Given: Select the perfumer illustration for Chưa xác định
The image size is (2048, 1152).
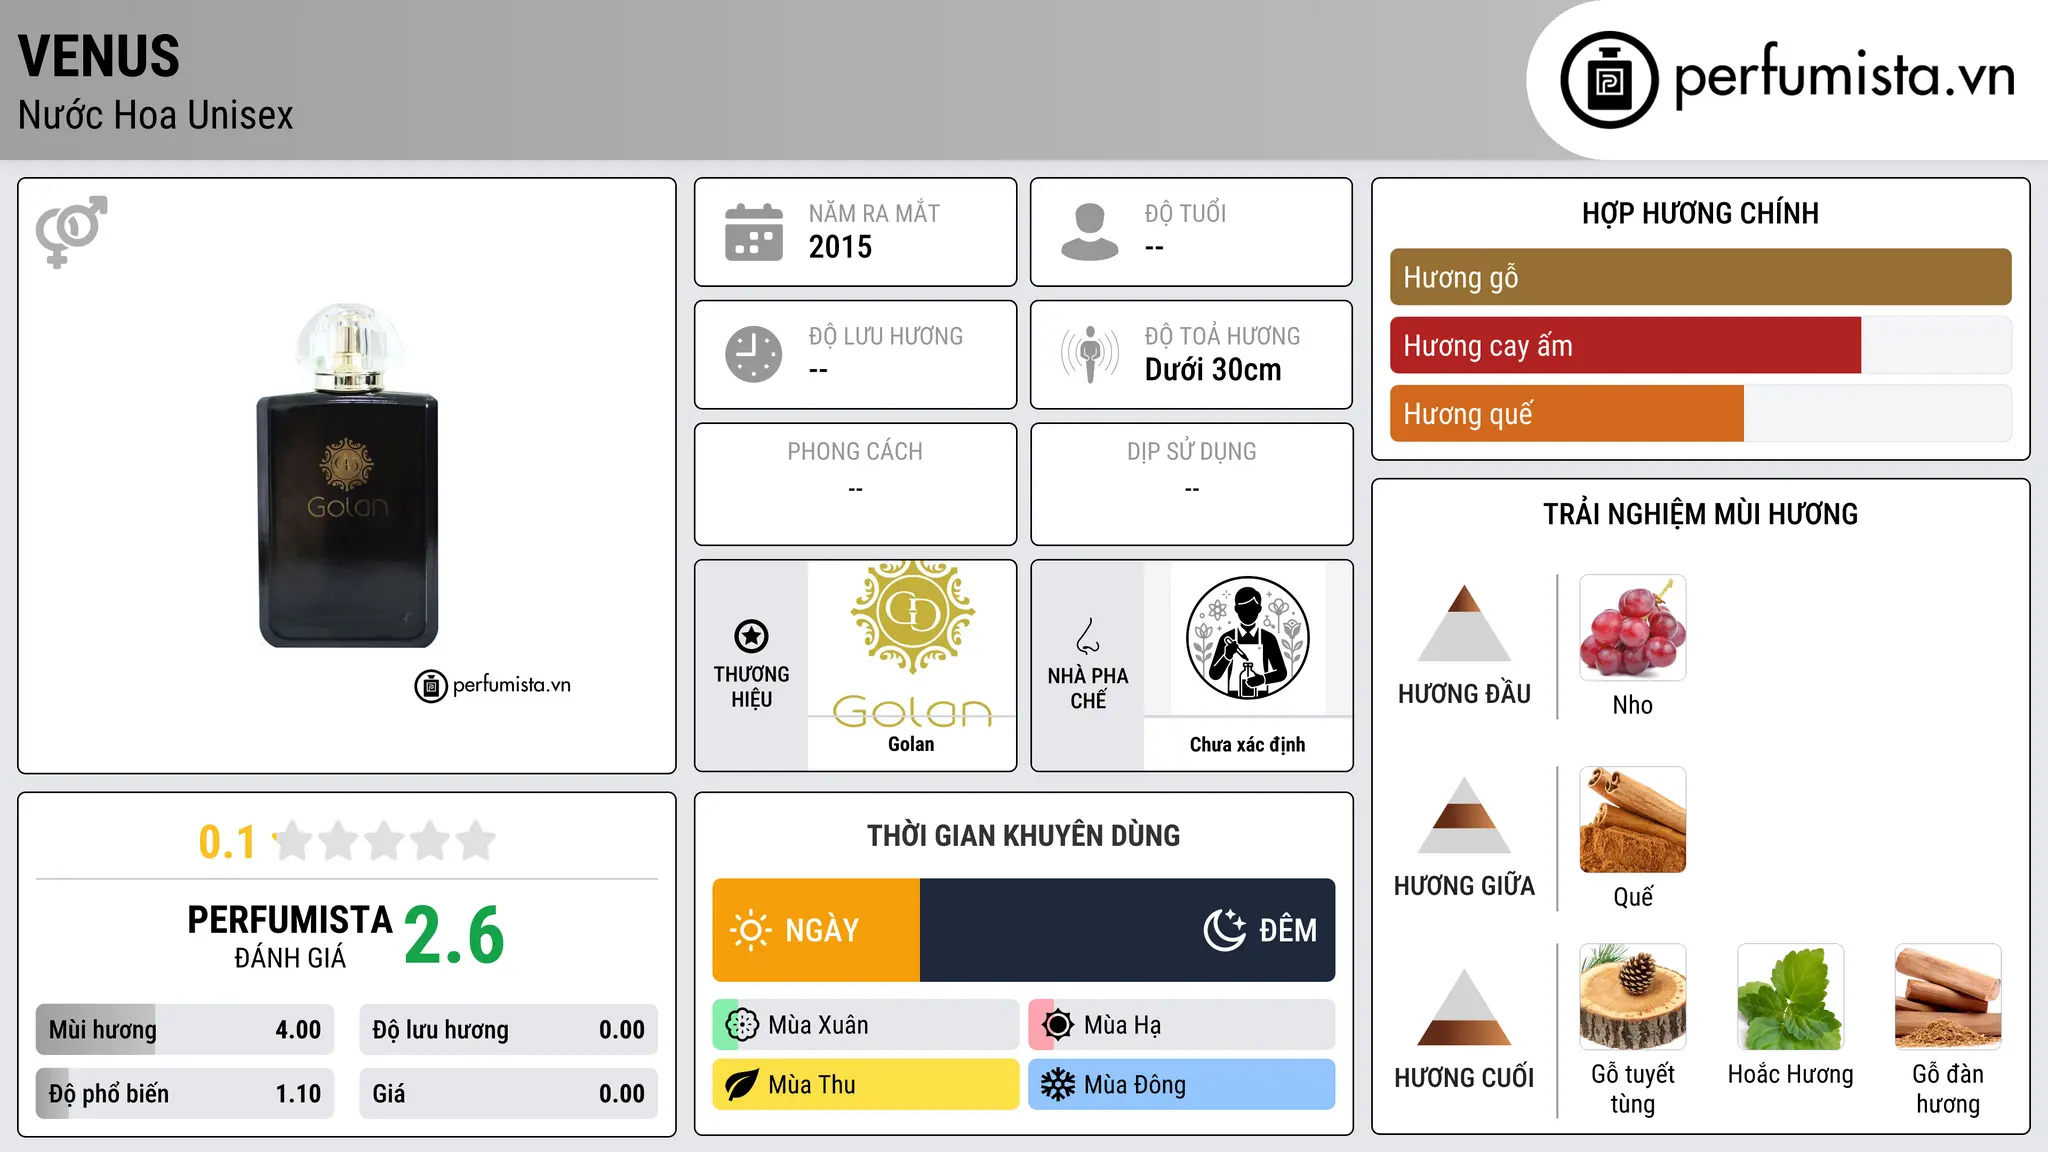Looking at the screenshot, I should 1248,638.
